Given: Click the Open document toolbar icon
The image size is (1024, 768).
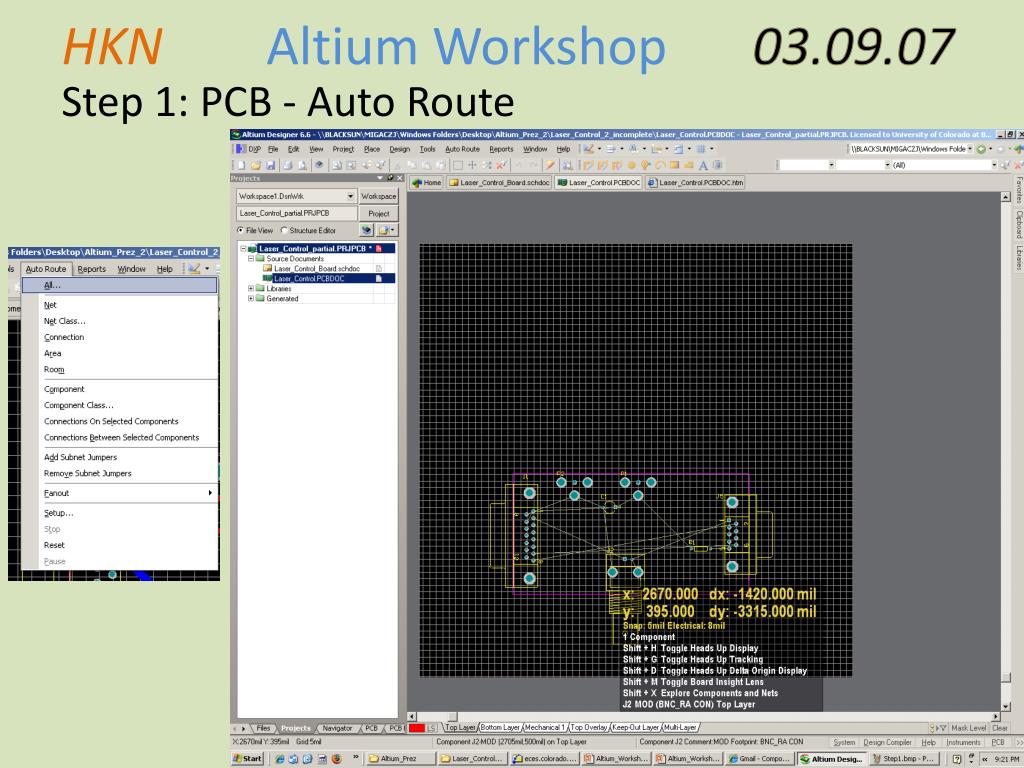Looking at the screenshot, I should tap(256, 166).
